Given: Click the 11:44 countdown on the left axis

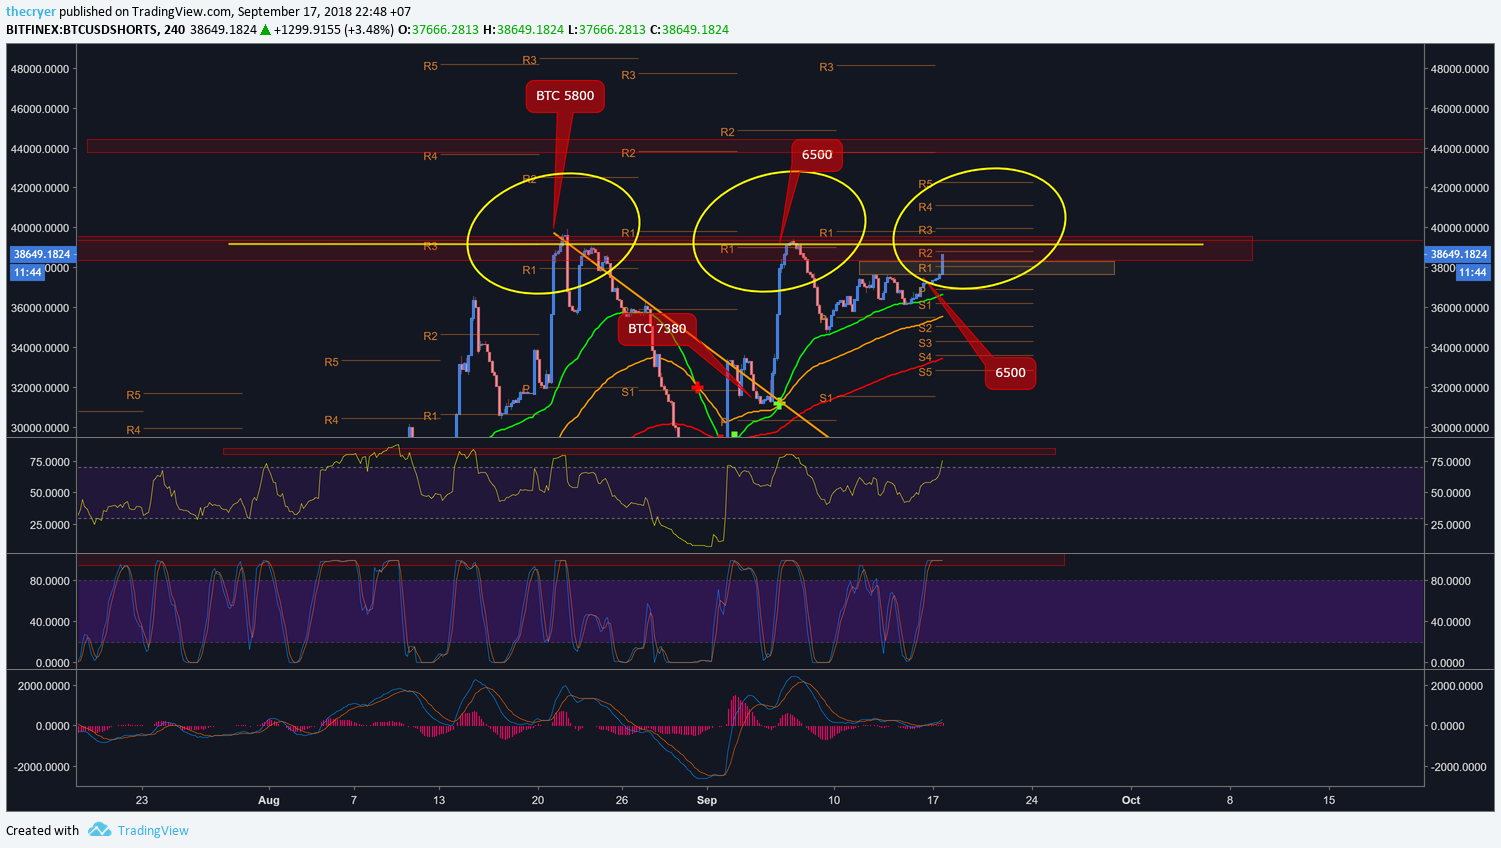Looking at the screenshot, I should coord(27,272).
